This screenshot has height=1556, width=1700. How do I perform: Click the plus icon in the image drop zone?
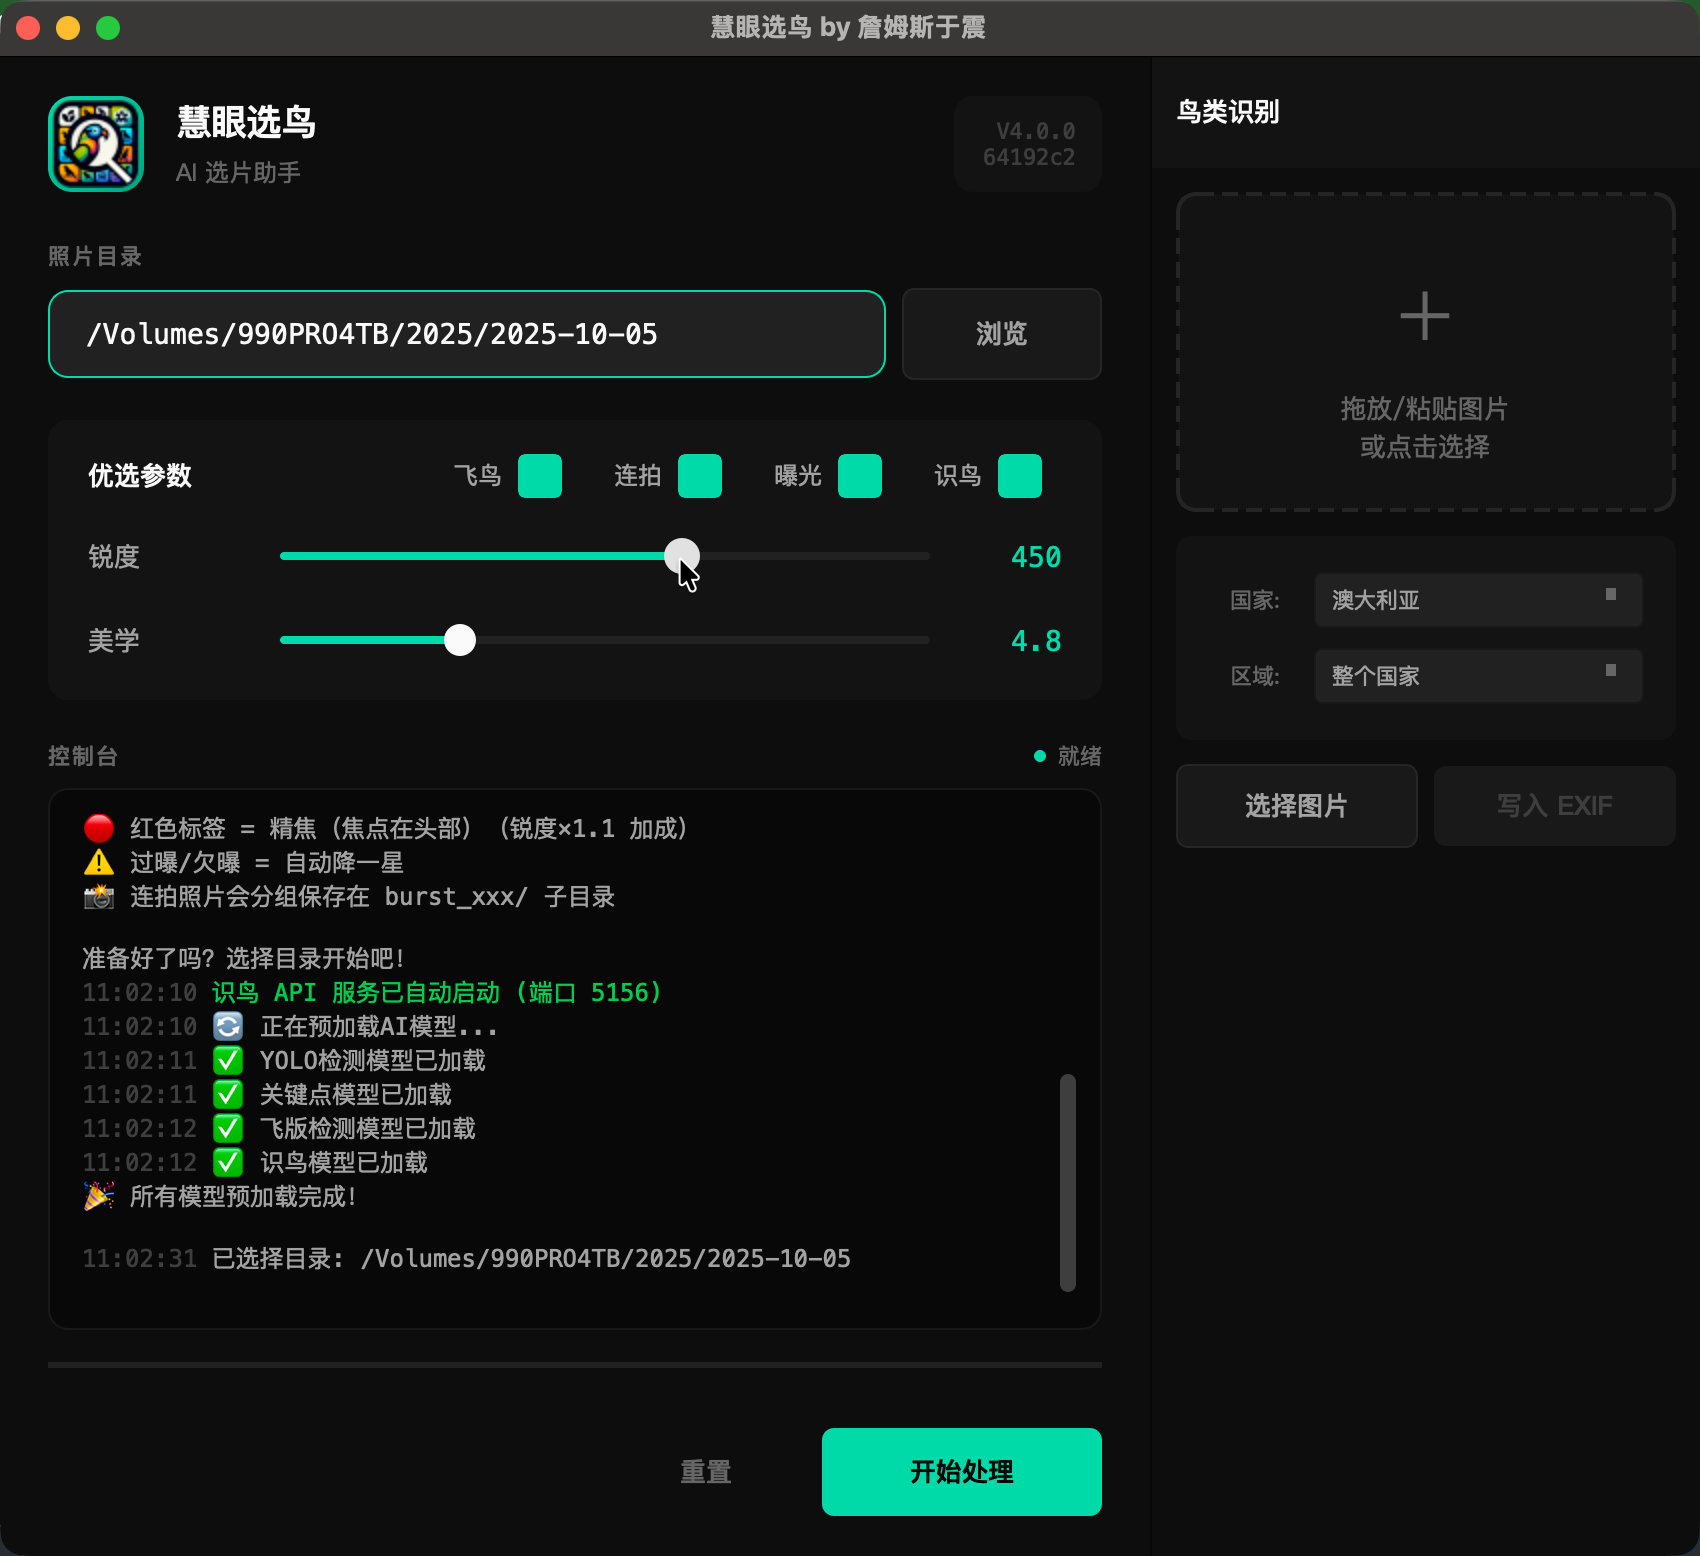[x=1423, y=315]
